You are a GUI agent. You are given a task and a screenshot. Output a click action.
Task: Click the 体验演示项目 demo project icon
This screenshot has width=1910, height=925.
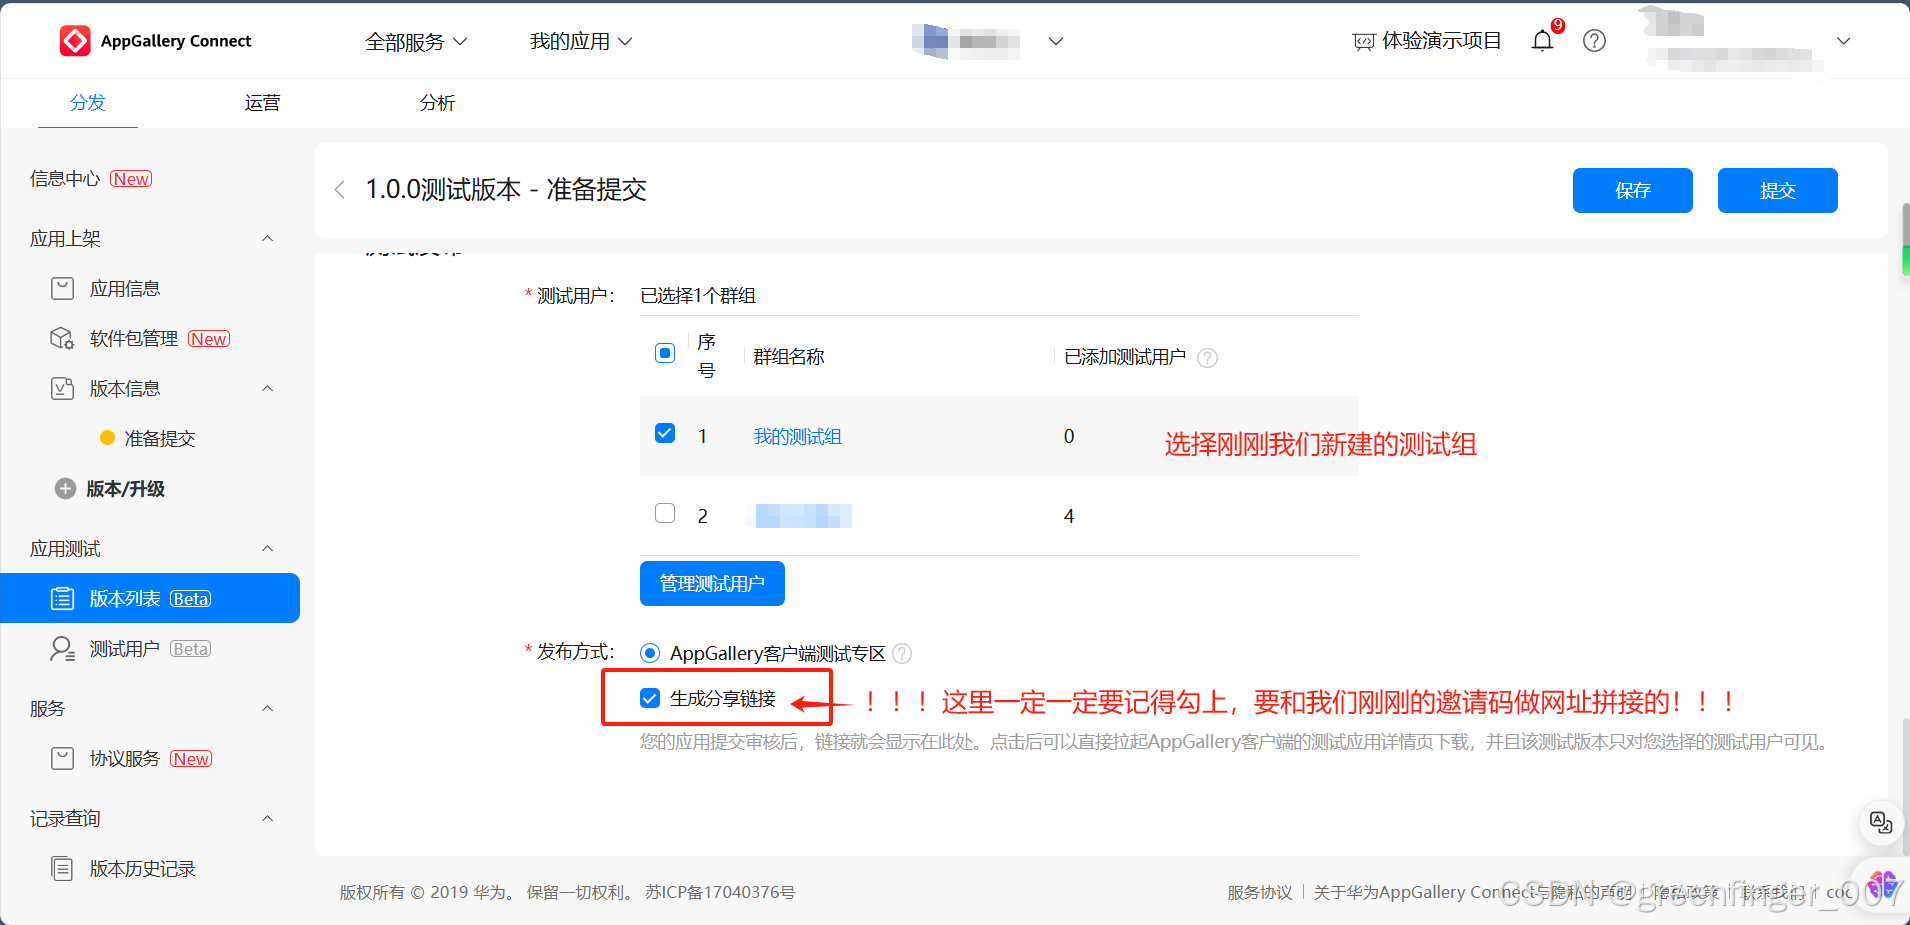pos(1363,42)
